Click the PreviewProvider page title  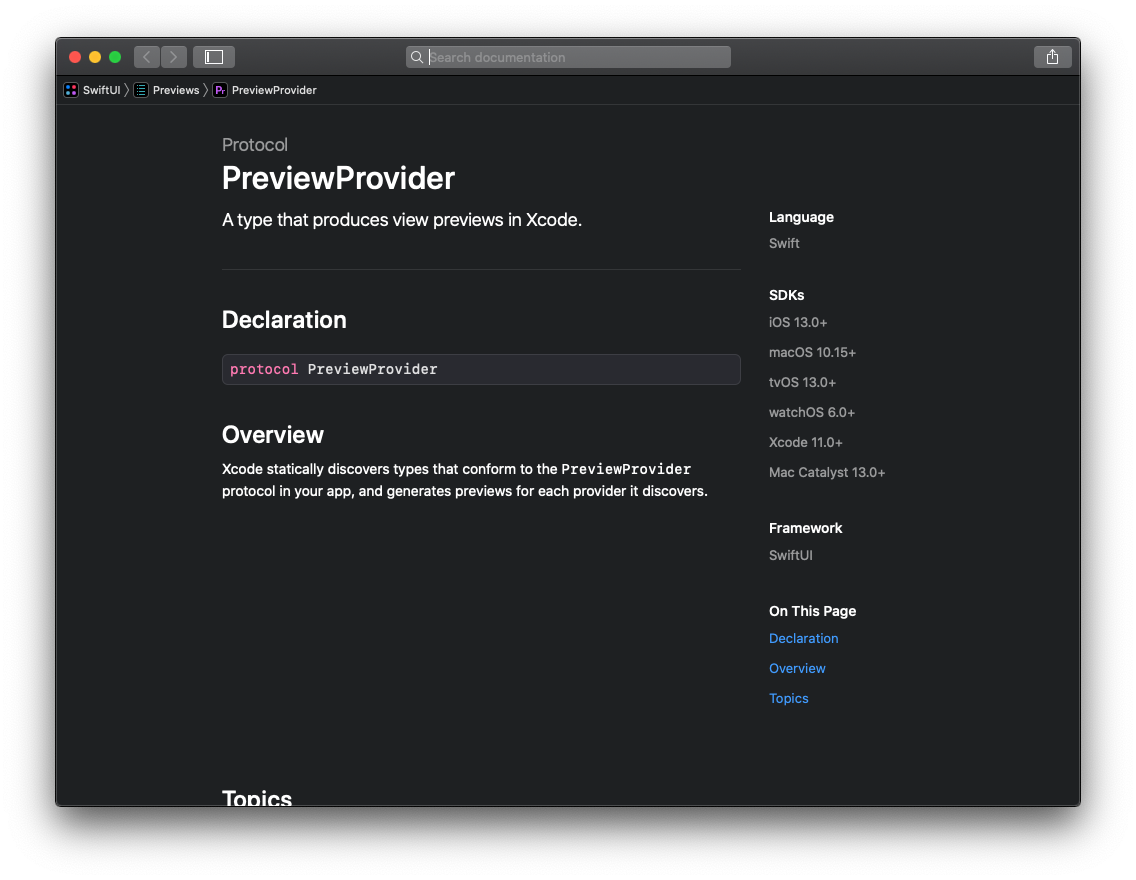[338, 178]
